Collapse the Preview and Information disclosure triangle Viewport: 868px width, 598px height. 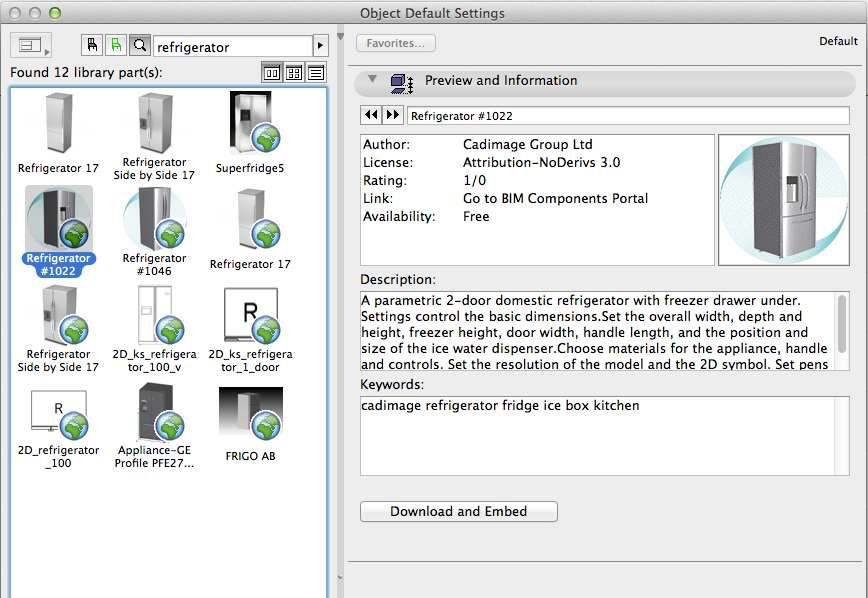click(x=374, y=80)
